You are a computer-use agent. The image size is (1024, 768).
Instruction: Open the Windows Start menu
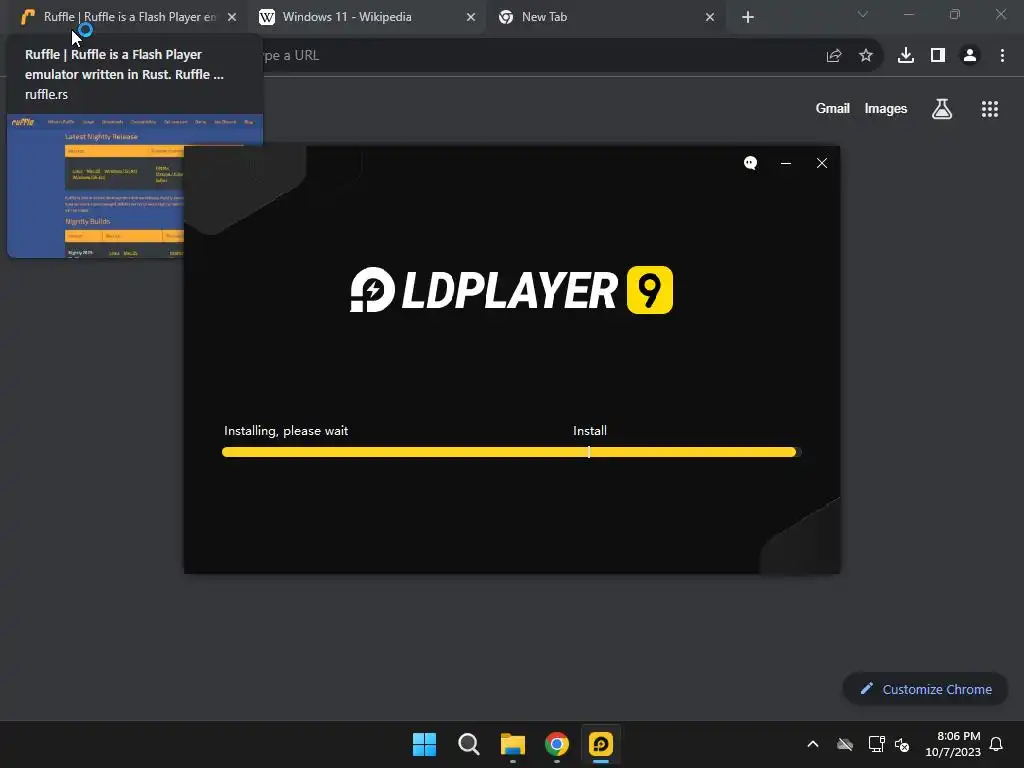(x=424, y=744)
